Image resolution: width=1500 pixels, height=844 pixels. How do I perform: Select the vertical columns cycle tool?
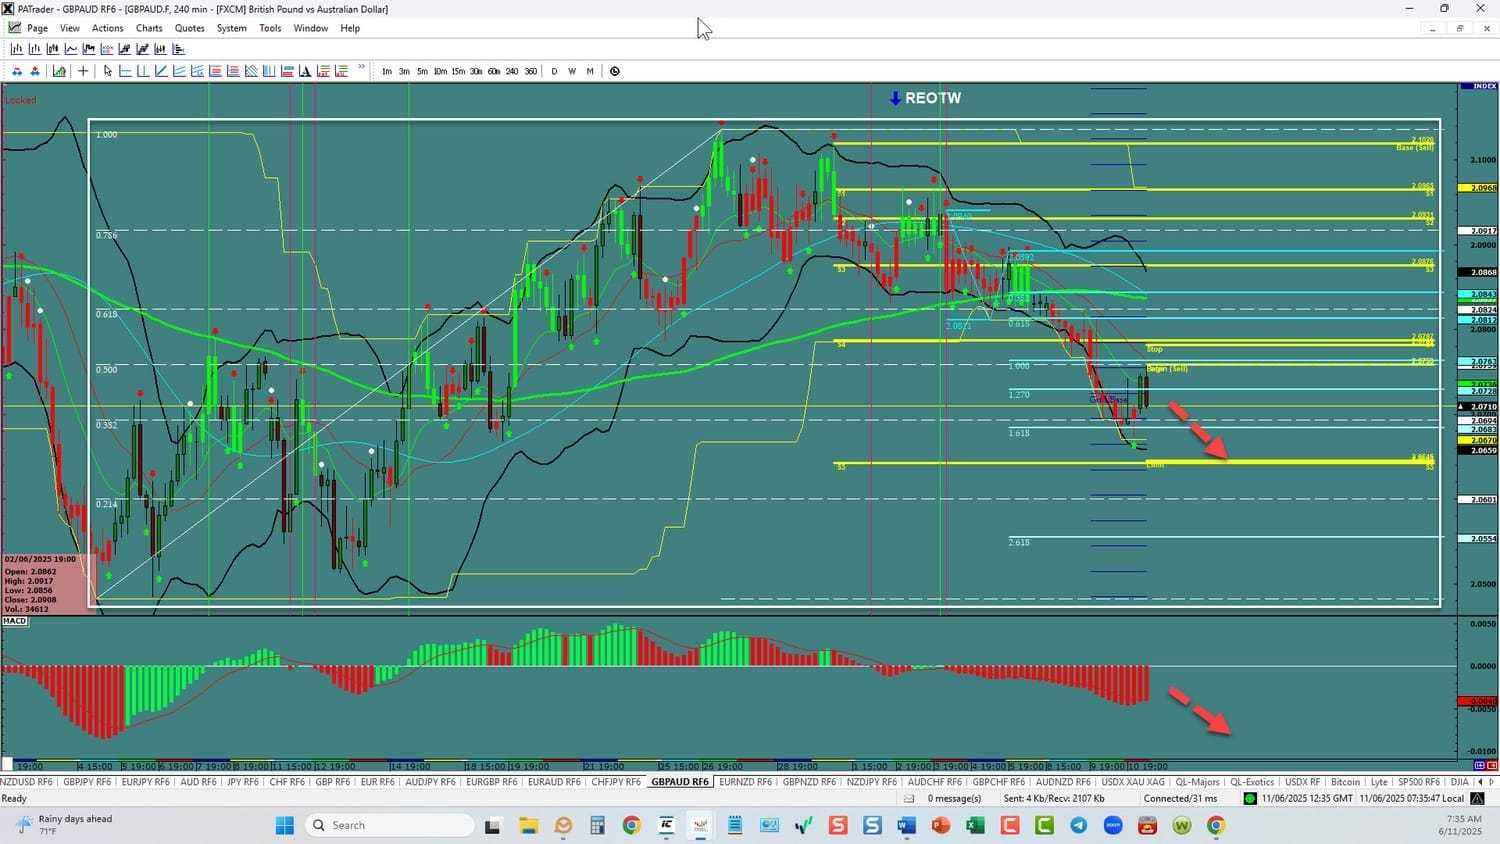(269, 71)
